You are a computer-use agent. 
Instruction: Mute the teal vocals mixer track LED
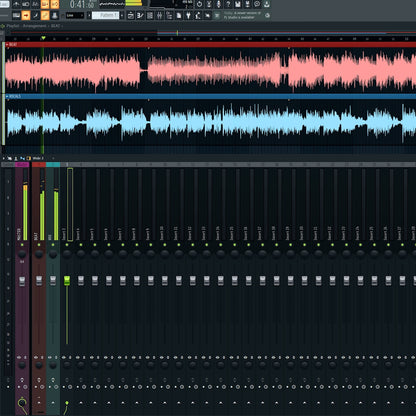point(53,245)
